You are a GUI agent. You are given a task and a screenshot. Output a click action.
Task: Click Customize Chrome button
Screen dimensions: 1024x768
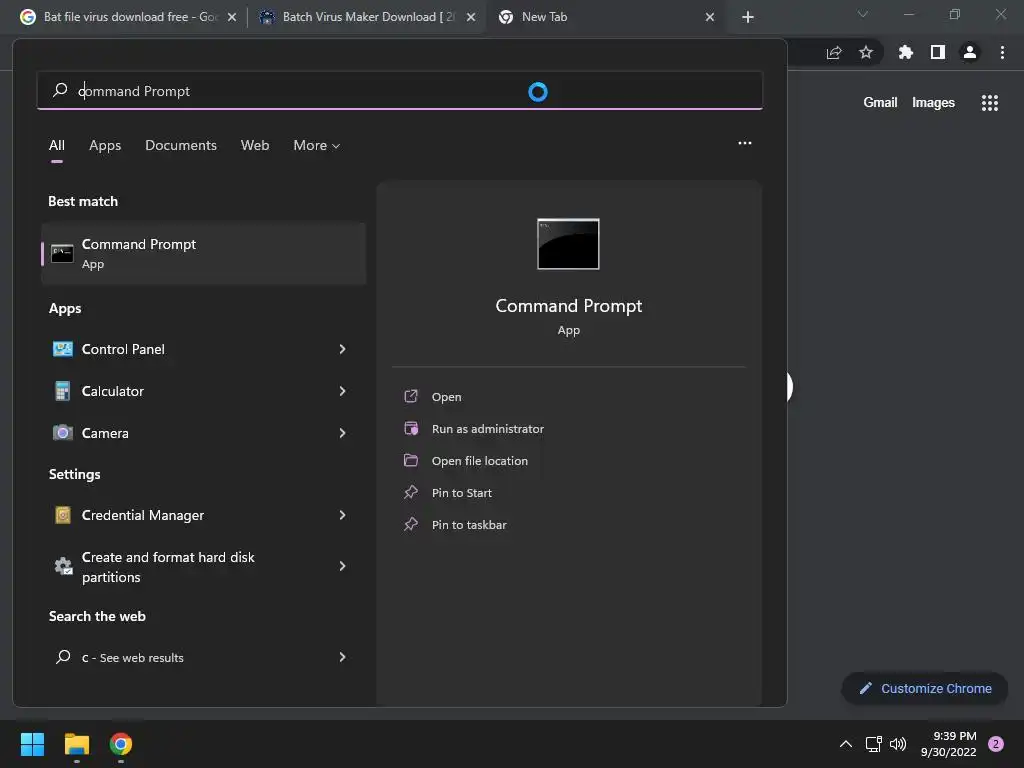coord(925,688)
